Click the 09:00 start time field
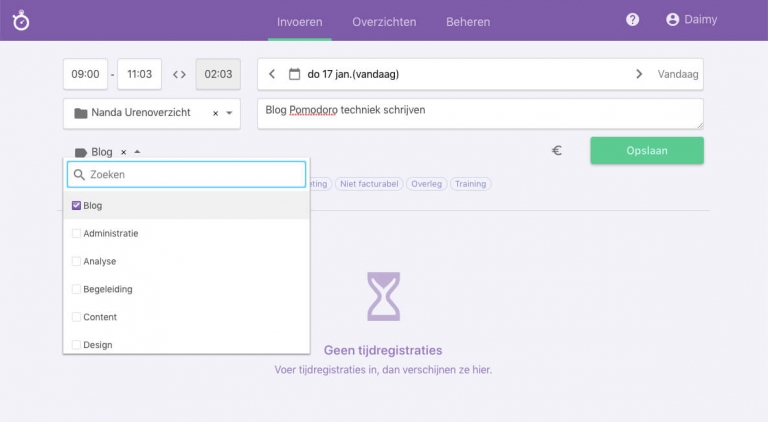 (85, 74)
